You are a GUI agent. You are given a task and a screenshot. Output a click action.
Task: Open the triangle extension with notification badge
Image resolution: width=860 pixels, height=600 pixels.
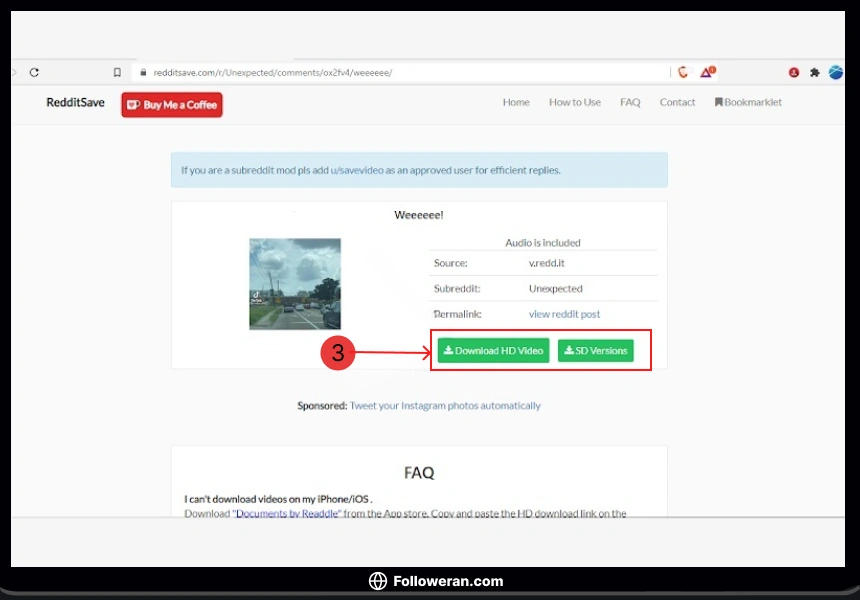tap(706, 72)
